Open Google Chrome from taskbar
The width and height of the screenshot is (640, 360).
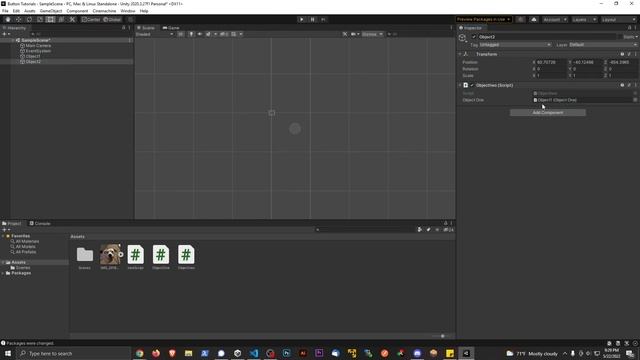tap(140, 353)
